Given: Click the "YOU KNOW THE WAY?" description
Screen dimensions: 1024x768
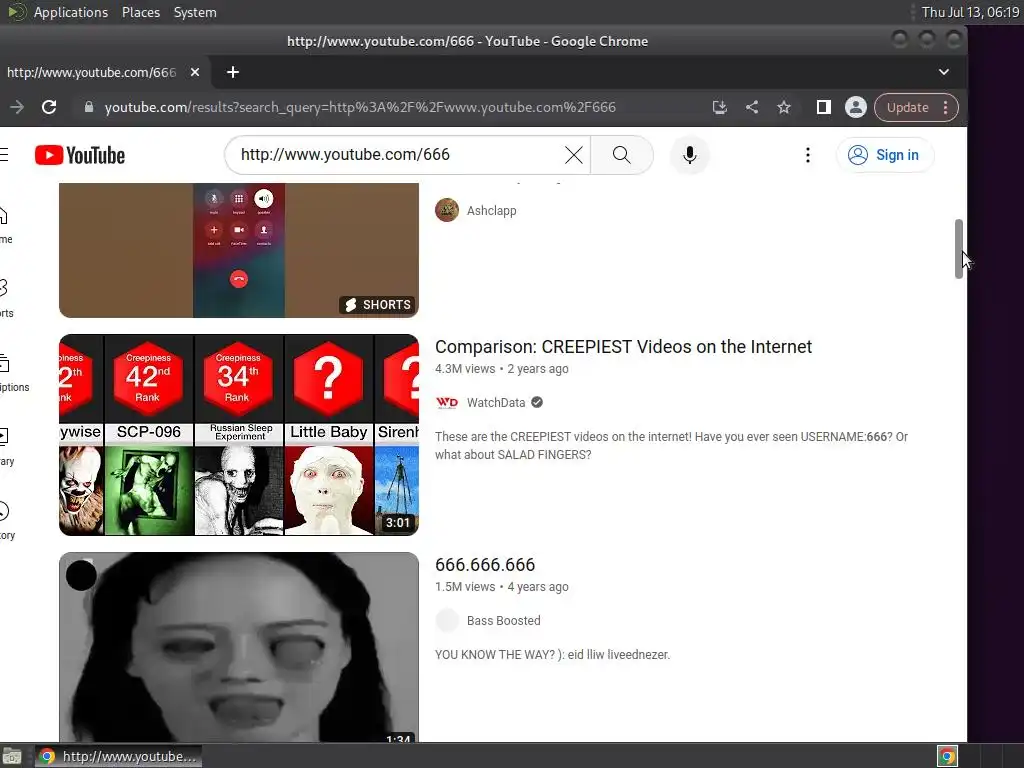Looking at the screenshot, I should tap(552, 655).
